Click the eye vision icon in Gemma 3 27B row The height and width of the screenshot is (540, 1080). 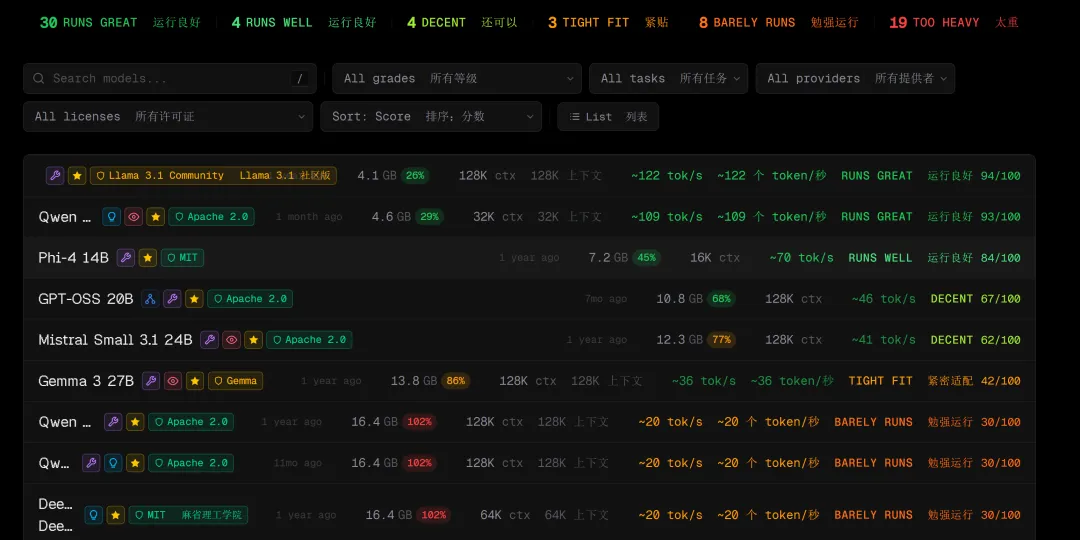(x=173, y=381)
